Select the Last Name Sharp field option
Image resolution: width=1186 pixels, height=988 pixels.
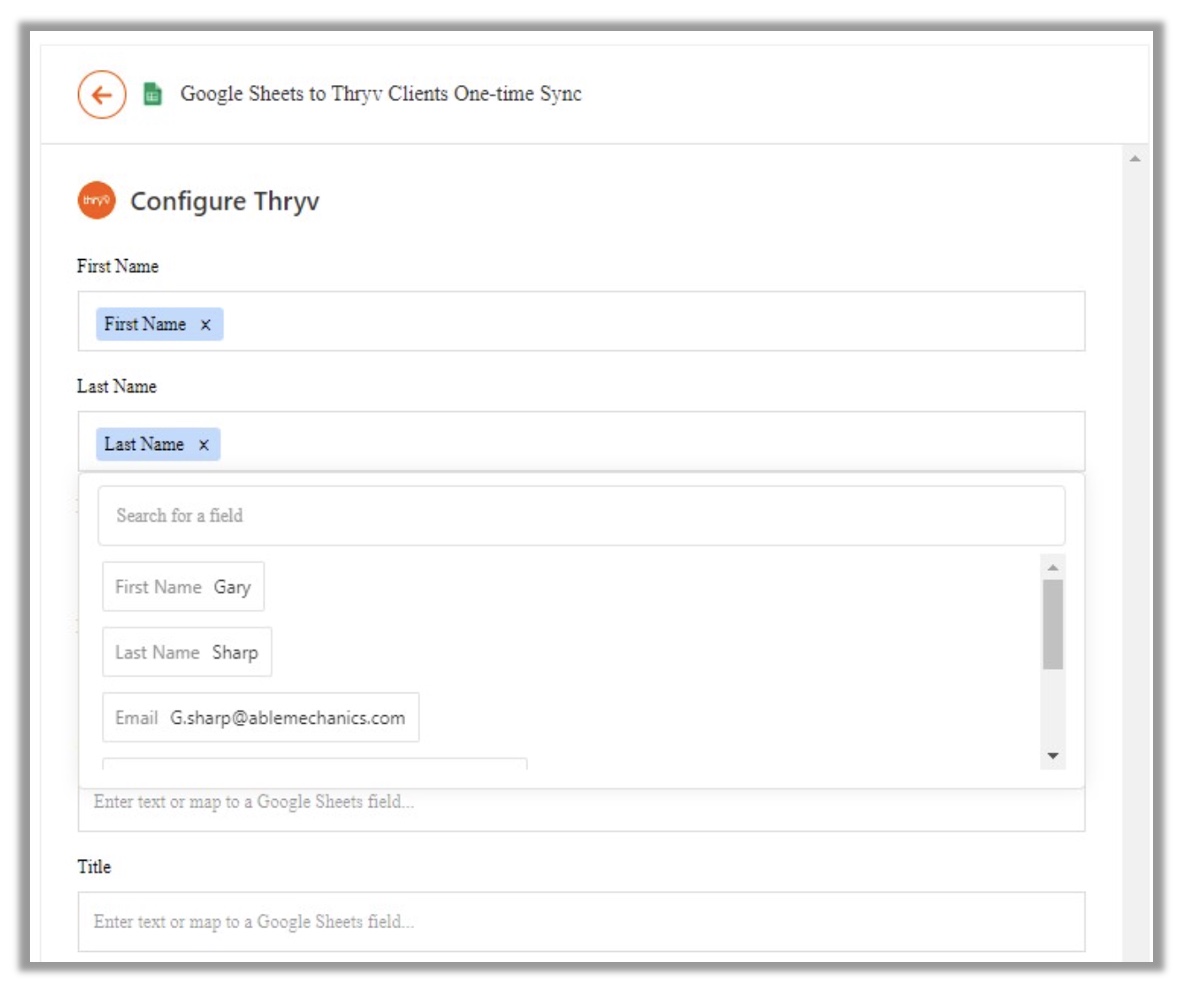tap(187, 652)
